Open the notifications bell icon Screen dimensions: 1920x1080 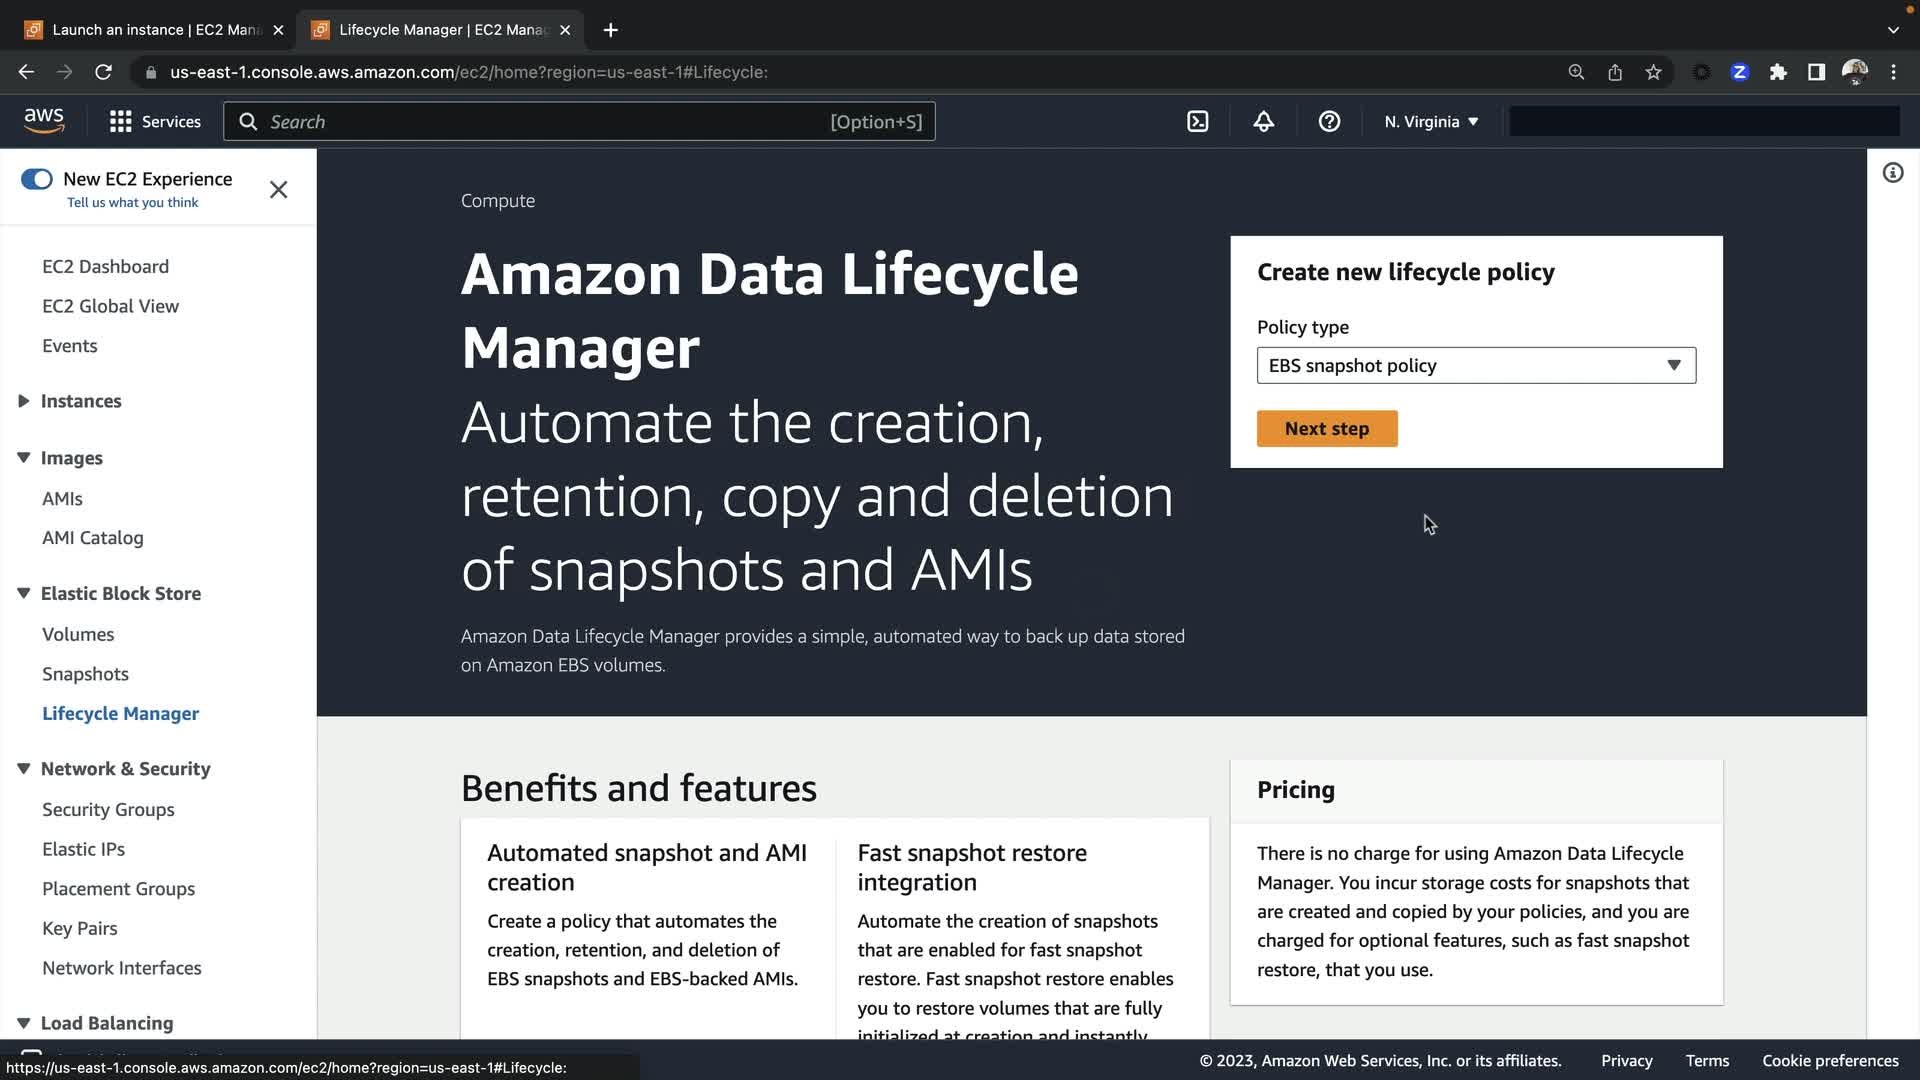tap(1263, 121)
